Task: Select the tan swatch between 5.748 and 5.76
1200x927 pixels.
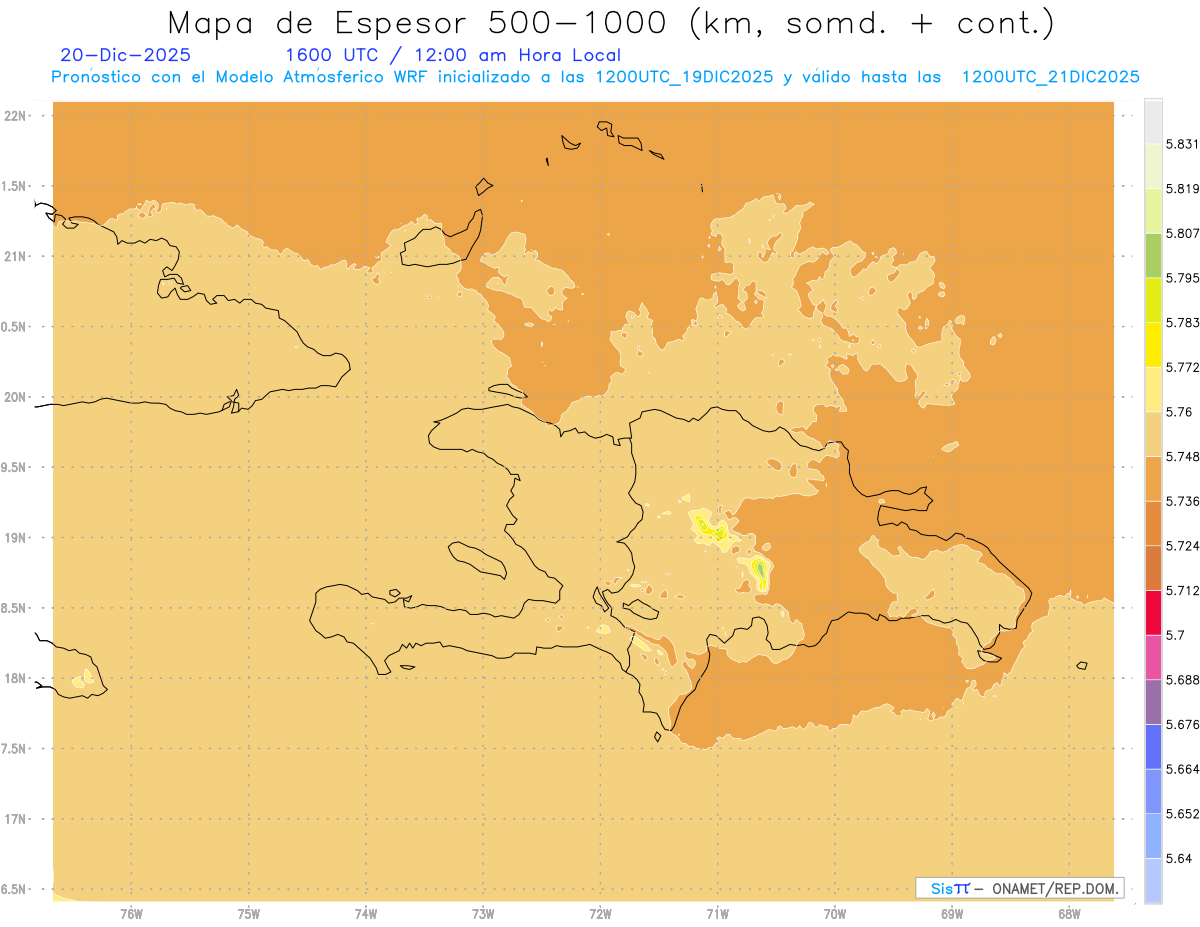Action: (x=1153, y=434)
